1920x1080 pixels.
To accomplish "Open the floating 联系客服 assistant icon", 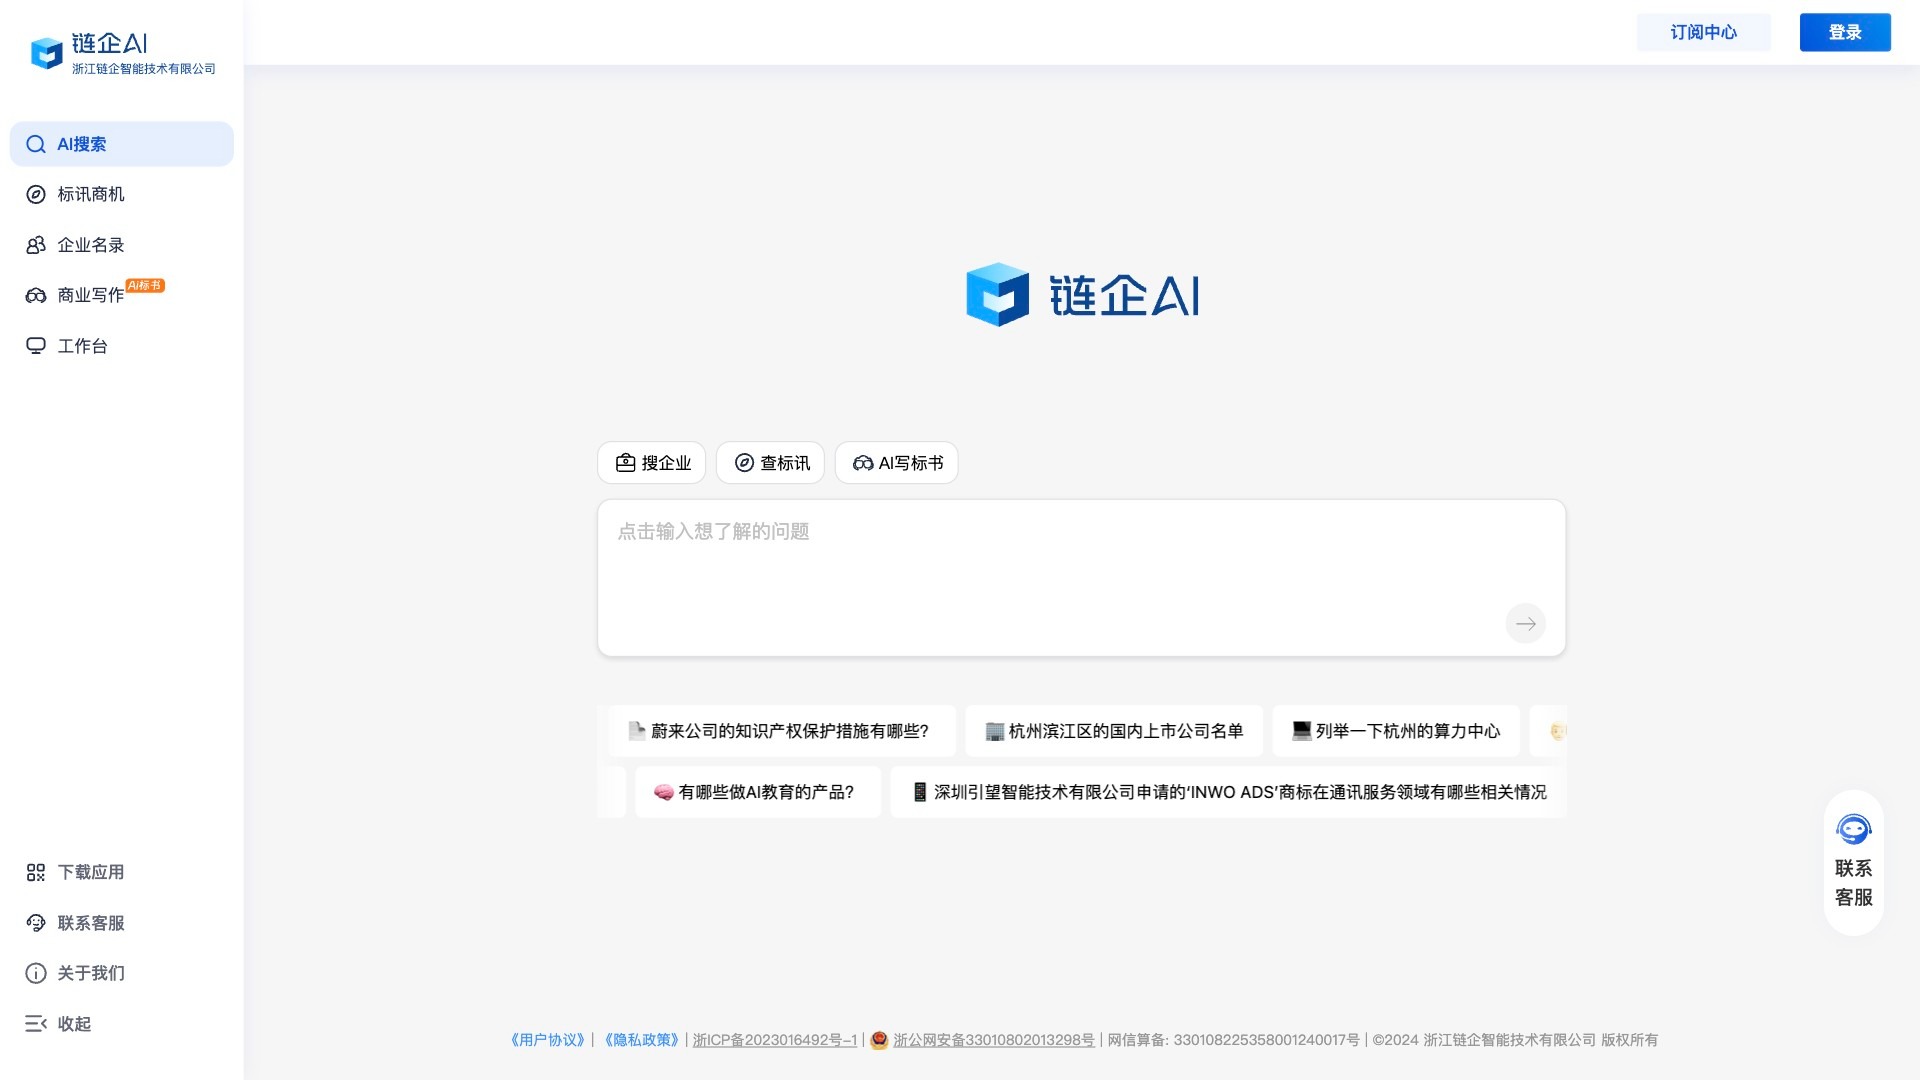I will 1853,828.
